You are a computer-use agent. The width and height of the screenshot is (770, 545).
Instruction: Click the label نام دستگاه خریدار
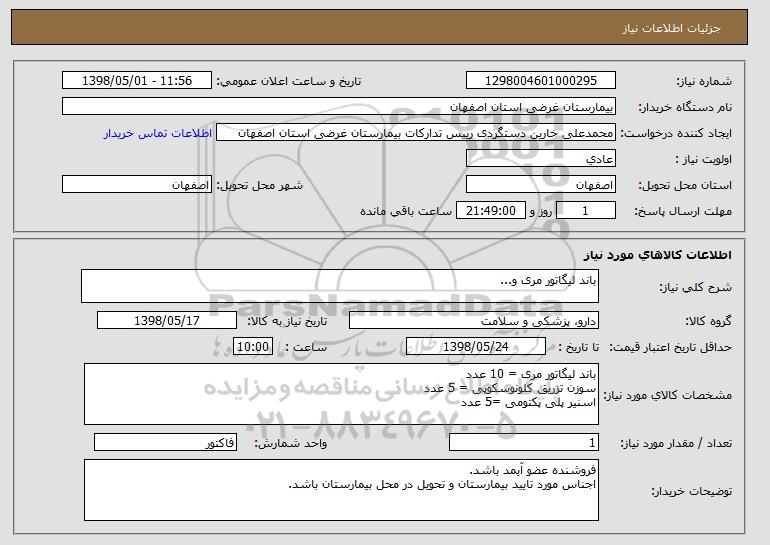pos(685,107)
